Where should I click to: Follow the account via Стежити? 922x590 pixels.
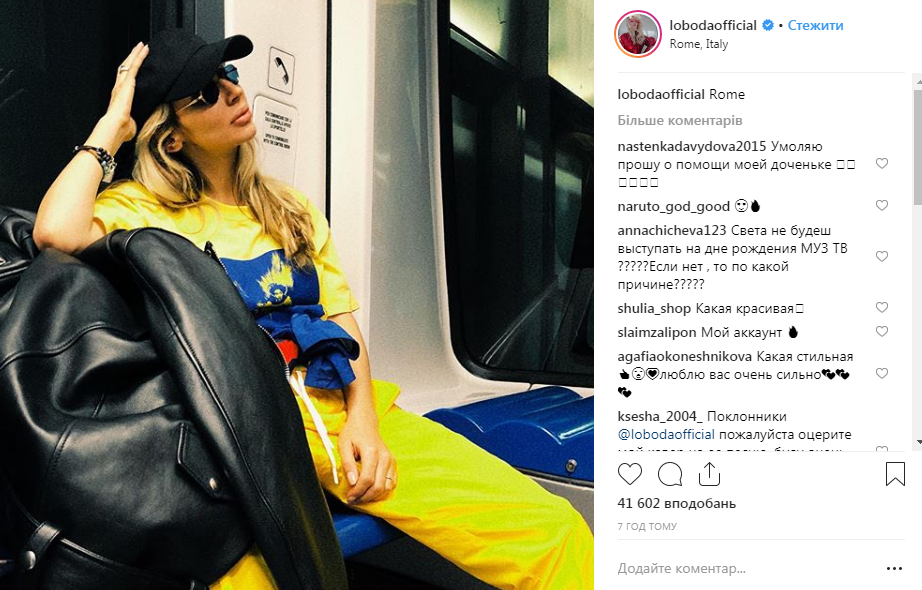pyautogui.click(x=815, y=25)
